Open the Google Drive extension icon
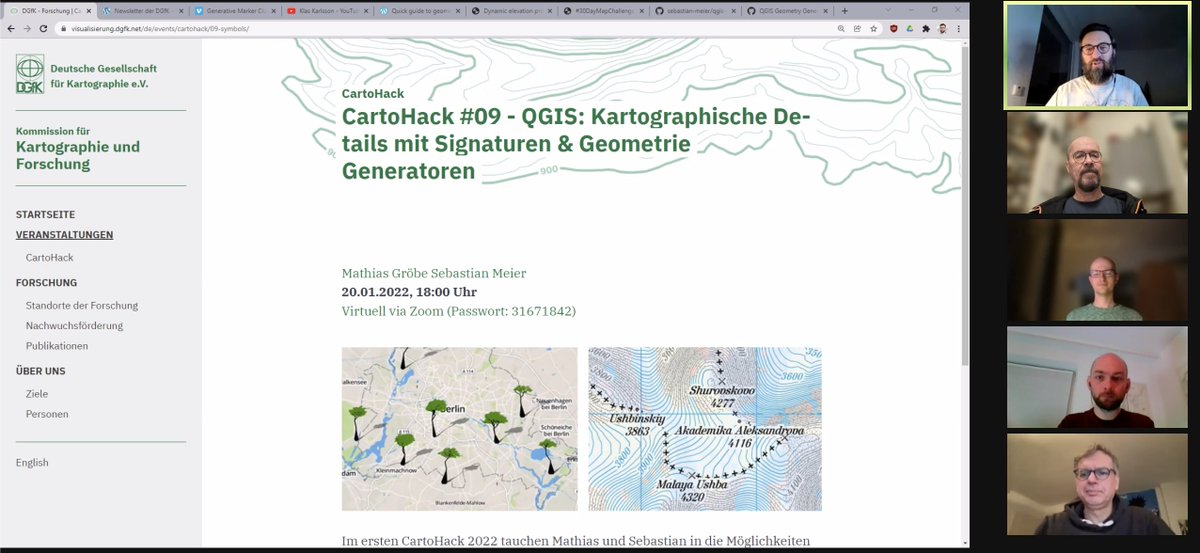The width and height of the screenshot is (1200, 553). (909, 29)
